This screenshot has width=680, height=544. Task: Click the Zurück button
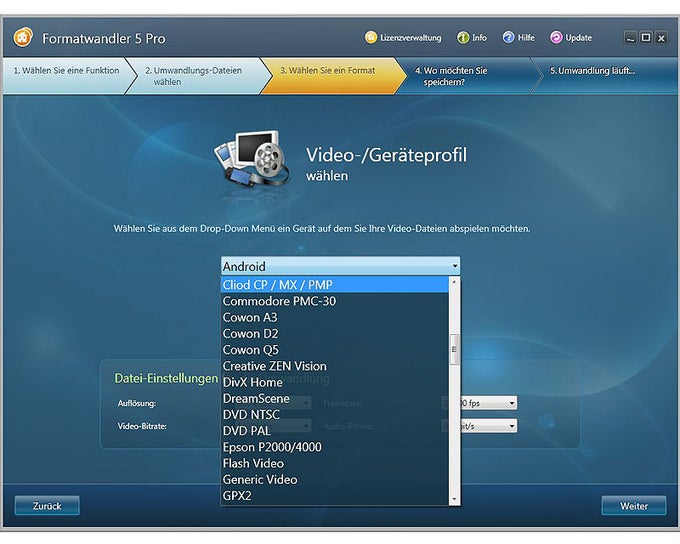[x=47, y=506]
